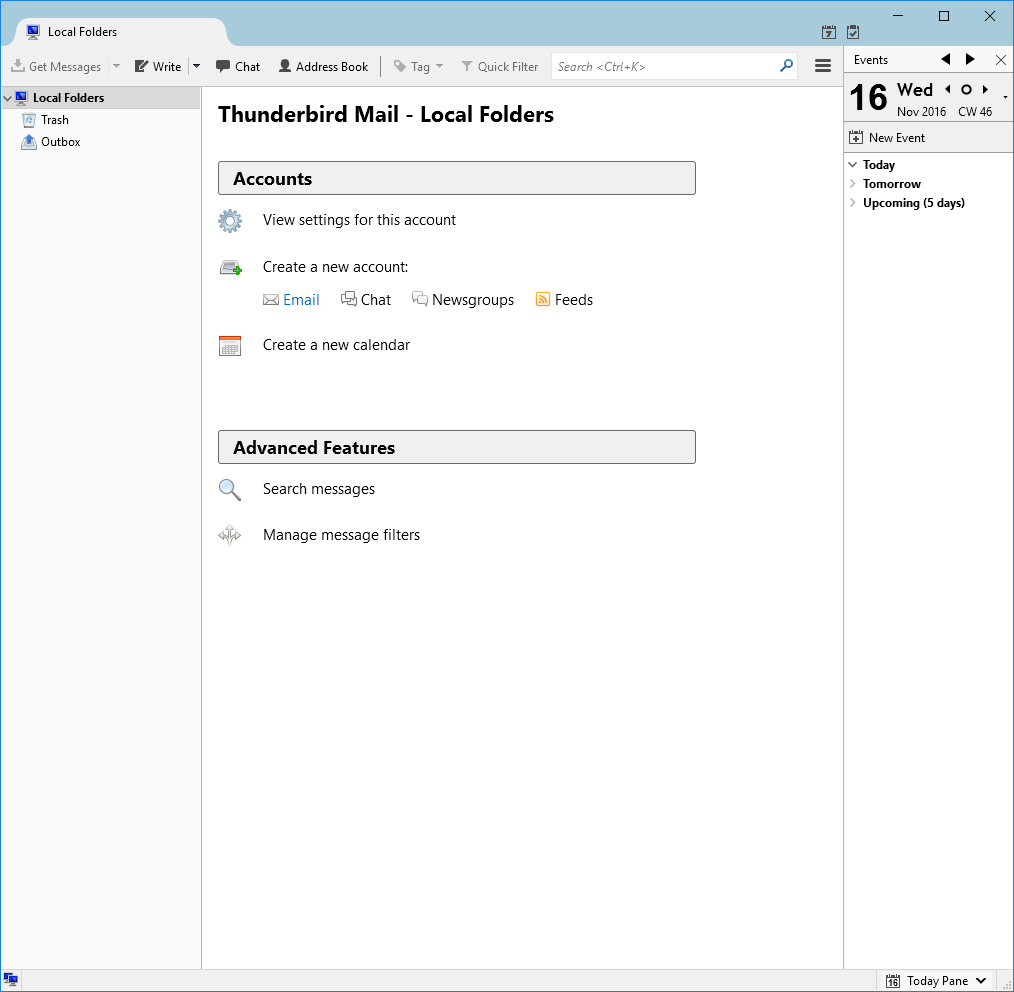This screenshot has height=992, width=1014.
Task: Collapse the Local Folders tree node
Action: click(x=8, y=98)
